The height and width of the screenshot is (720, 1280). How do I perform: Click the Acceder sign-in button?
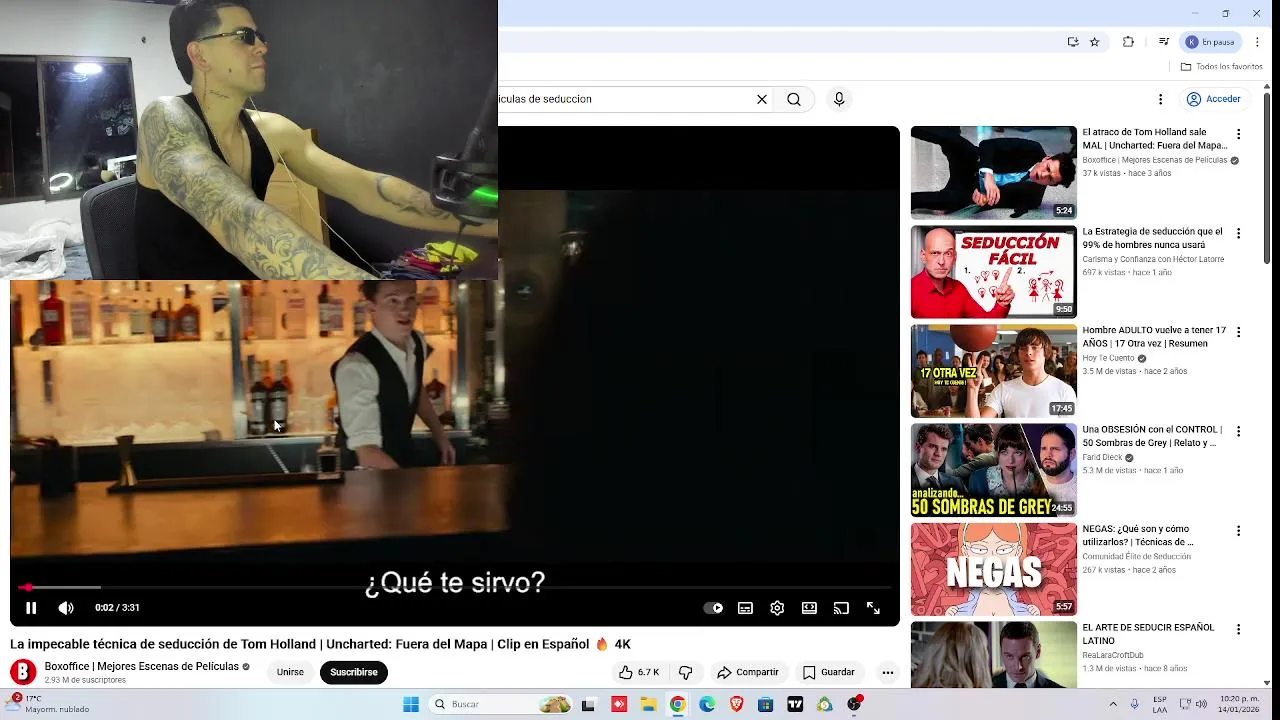1213,99
